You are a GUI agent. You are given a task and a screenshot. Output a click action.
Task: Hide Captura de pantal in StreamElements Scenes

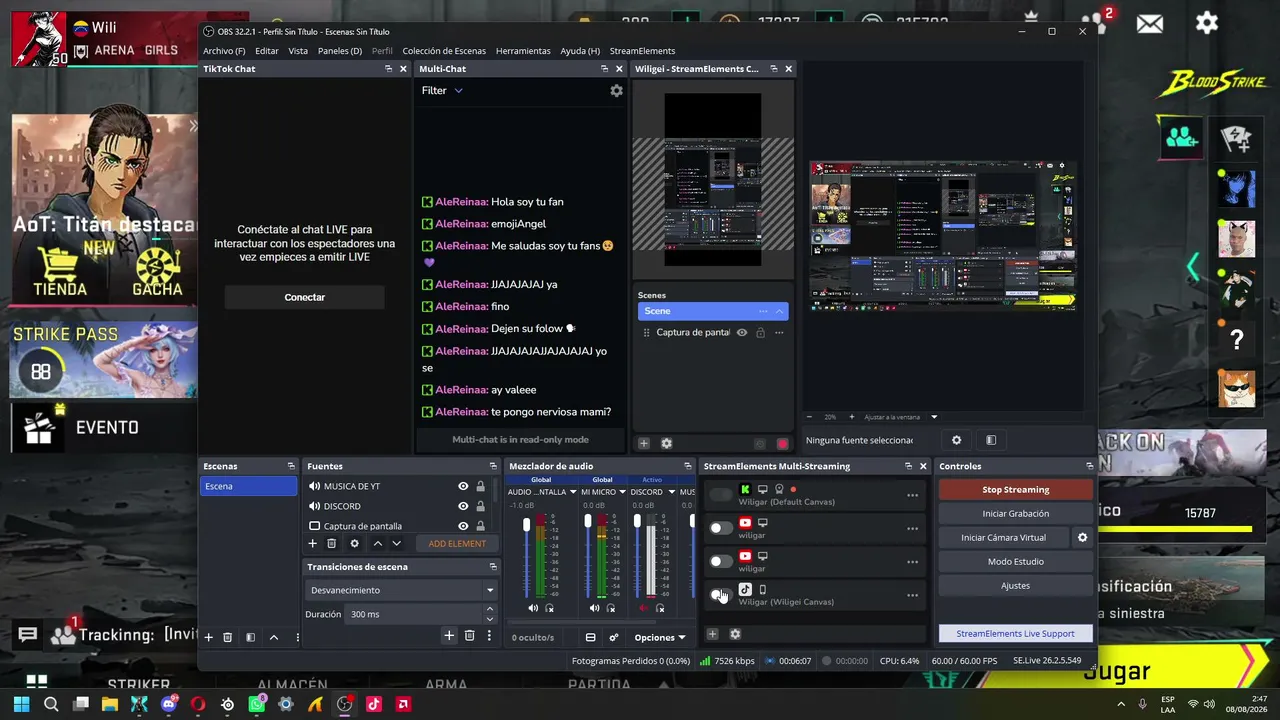tap(742, 332)
